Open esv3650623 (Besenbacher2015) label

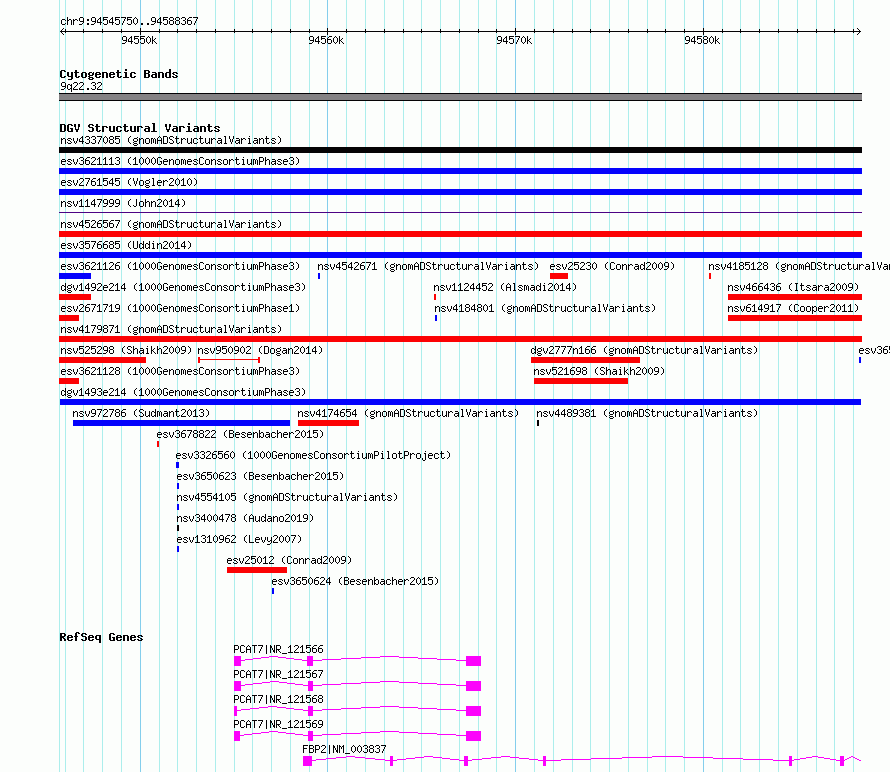(x=260, y=476)
